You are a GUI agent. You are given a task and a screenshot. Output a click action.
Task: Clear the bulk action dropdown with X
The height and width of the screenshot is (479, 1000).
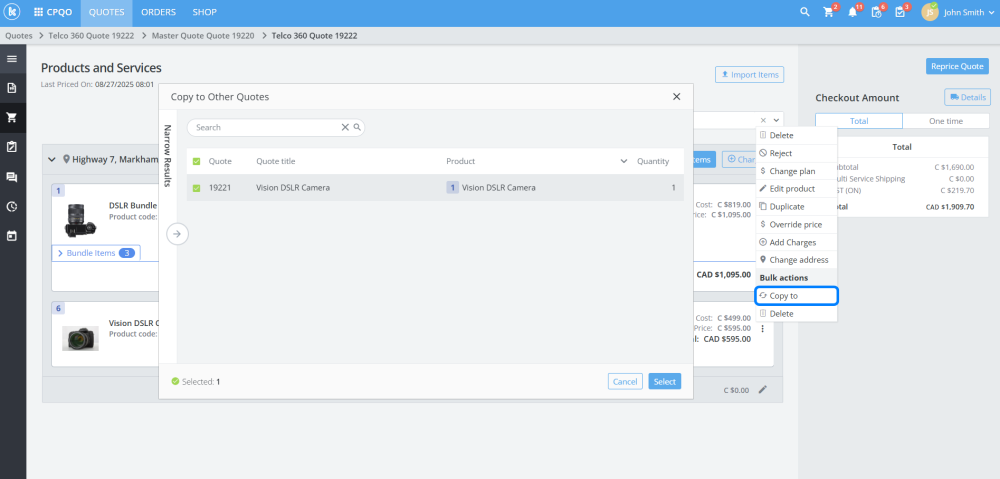(763, 121)
